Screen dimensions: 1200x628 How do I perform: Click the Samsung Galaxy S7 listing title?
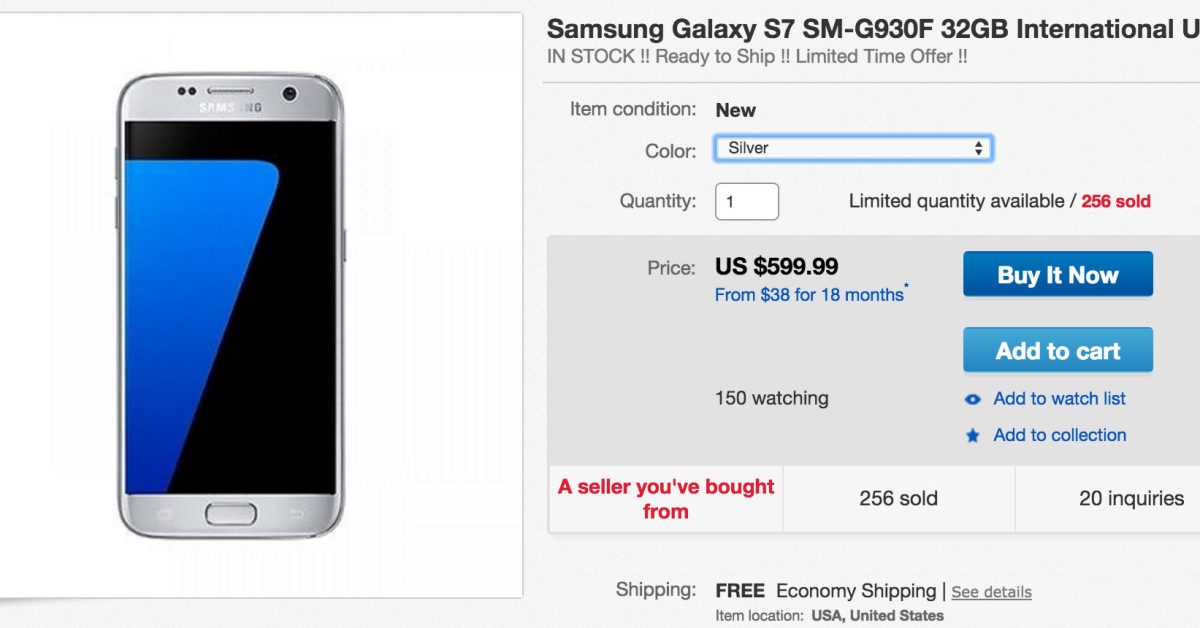coord(872,29)
